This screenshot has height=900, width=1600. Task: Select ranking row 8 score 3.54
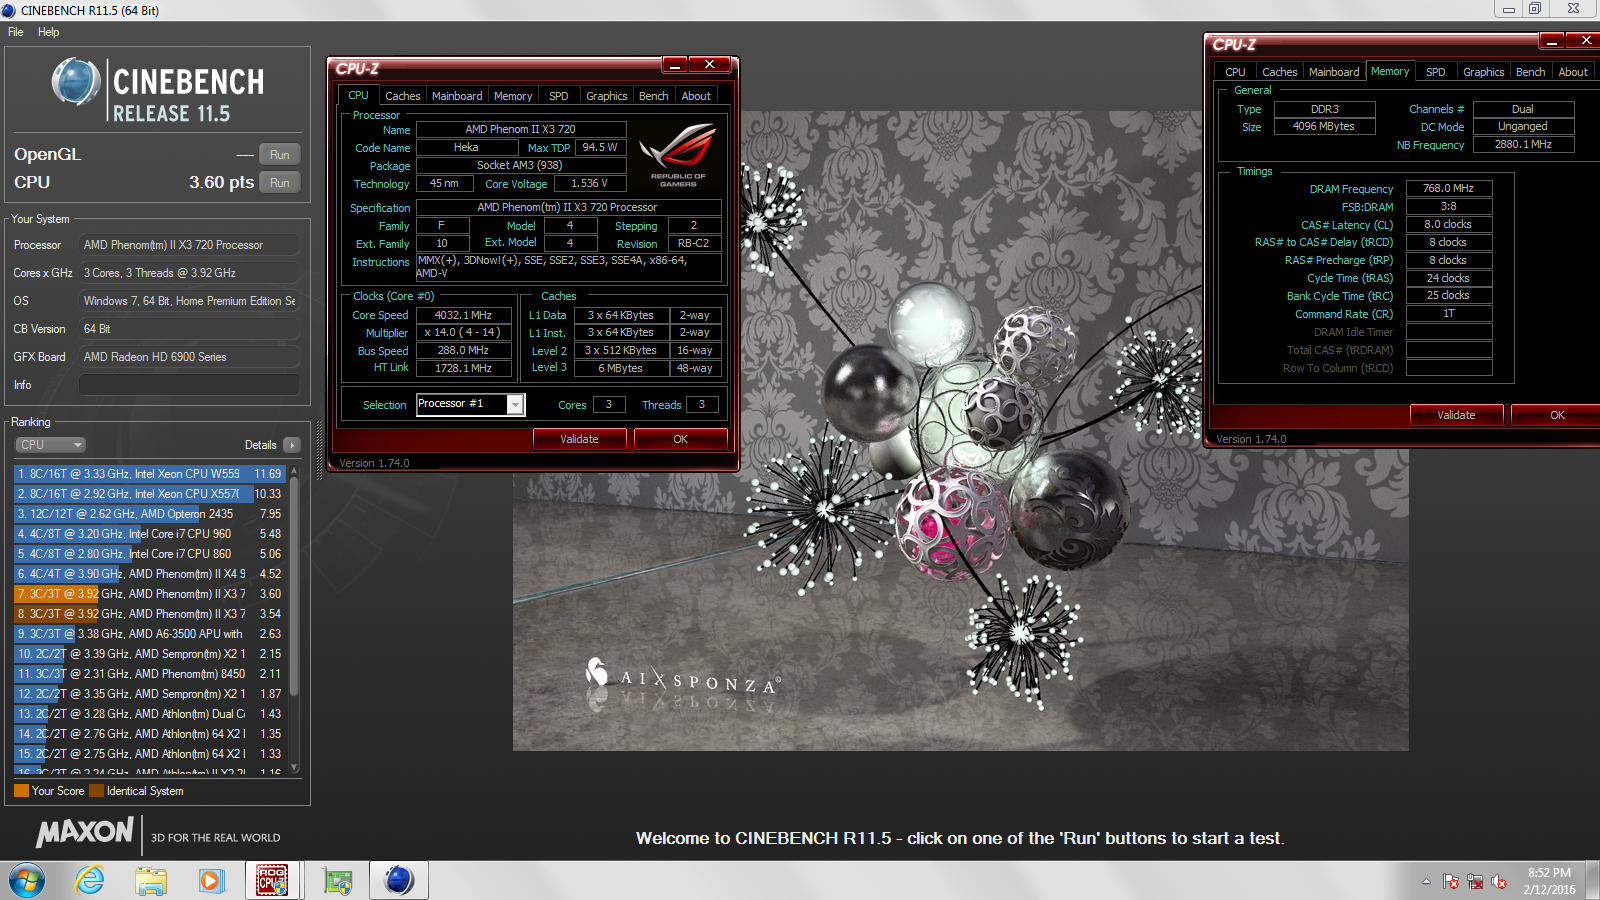tap(150, 614)
